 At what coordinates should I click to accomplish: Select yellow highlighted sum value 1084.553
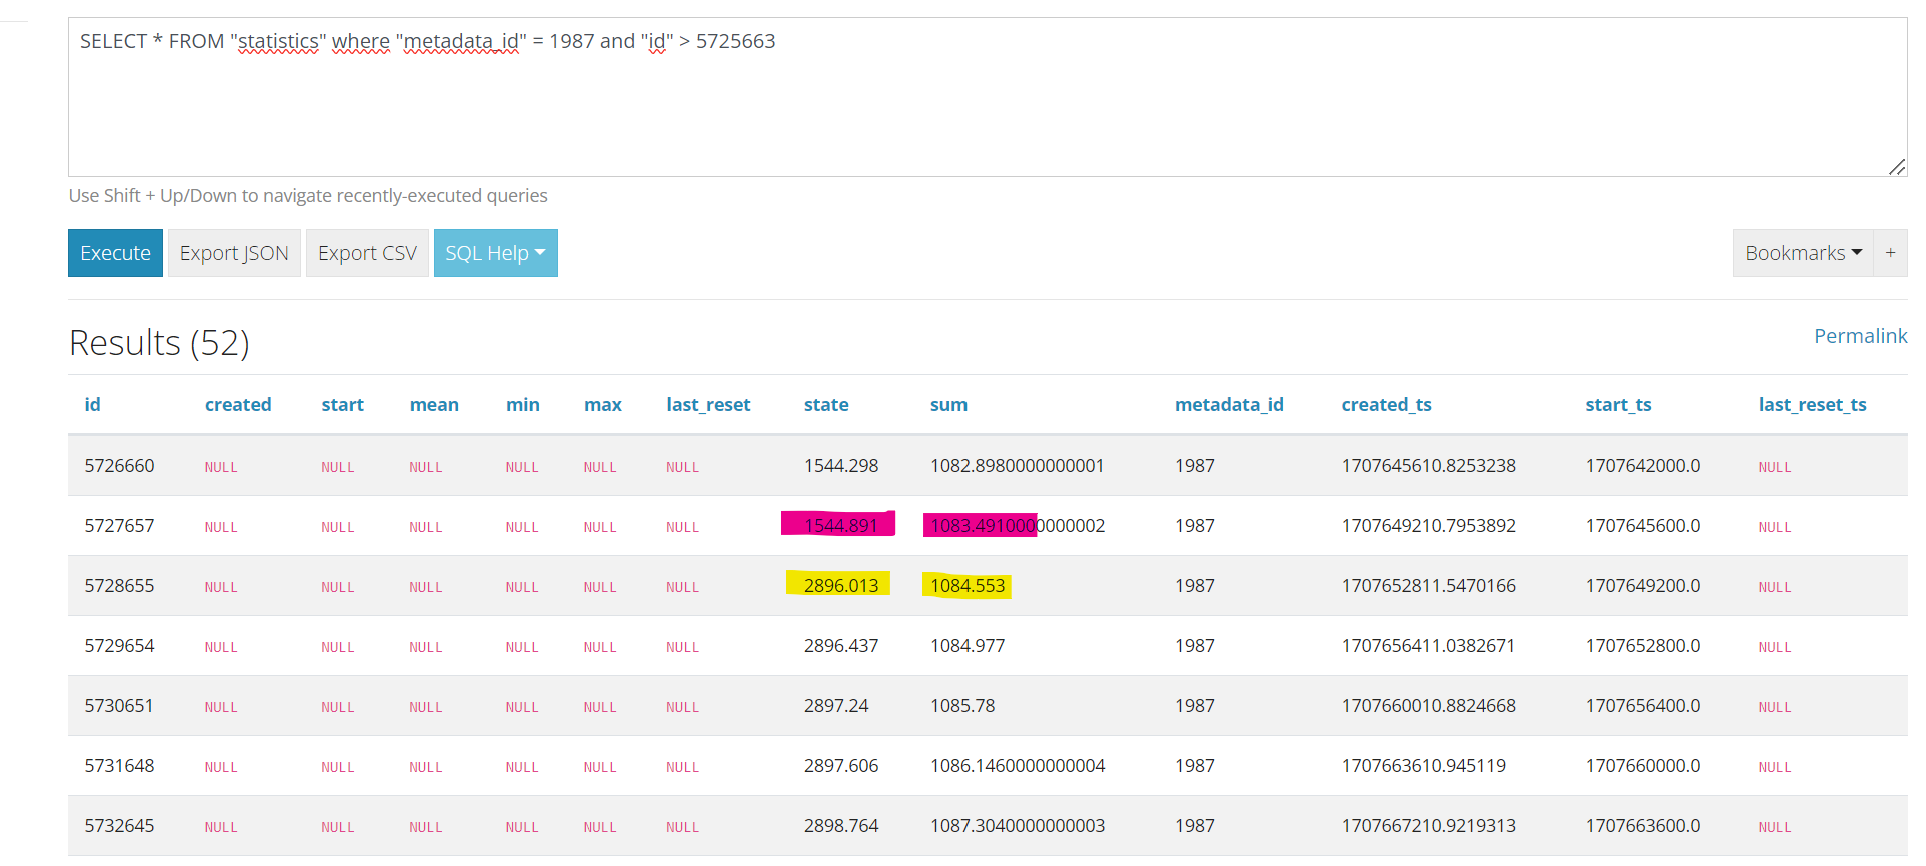click(967, 586)
